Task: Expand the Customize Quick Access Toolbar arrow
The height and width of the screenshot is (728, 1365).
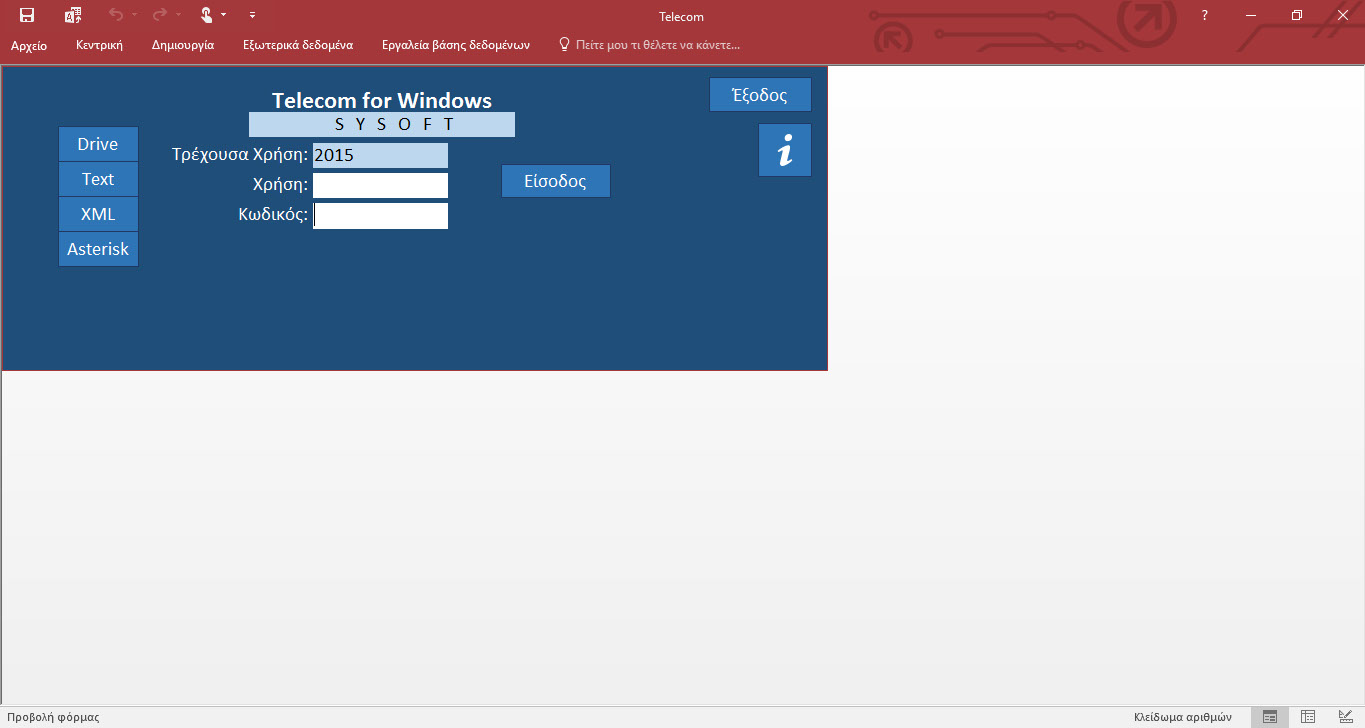Action: click(x=252, y=15)
